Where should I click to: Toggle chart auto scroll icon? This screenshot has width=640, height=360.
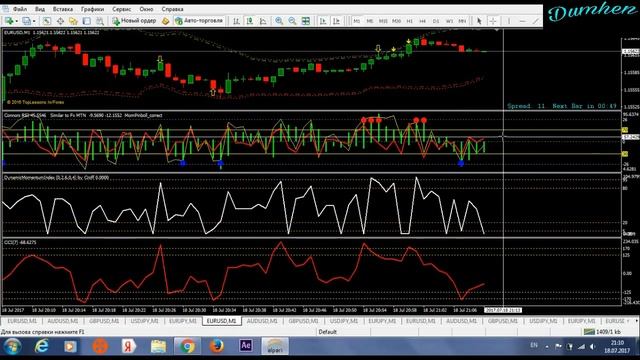[x=323, y=21]
